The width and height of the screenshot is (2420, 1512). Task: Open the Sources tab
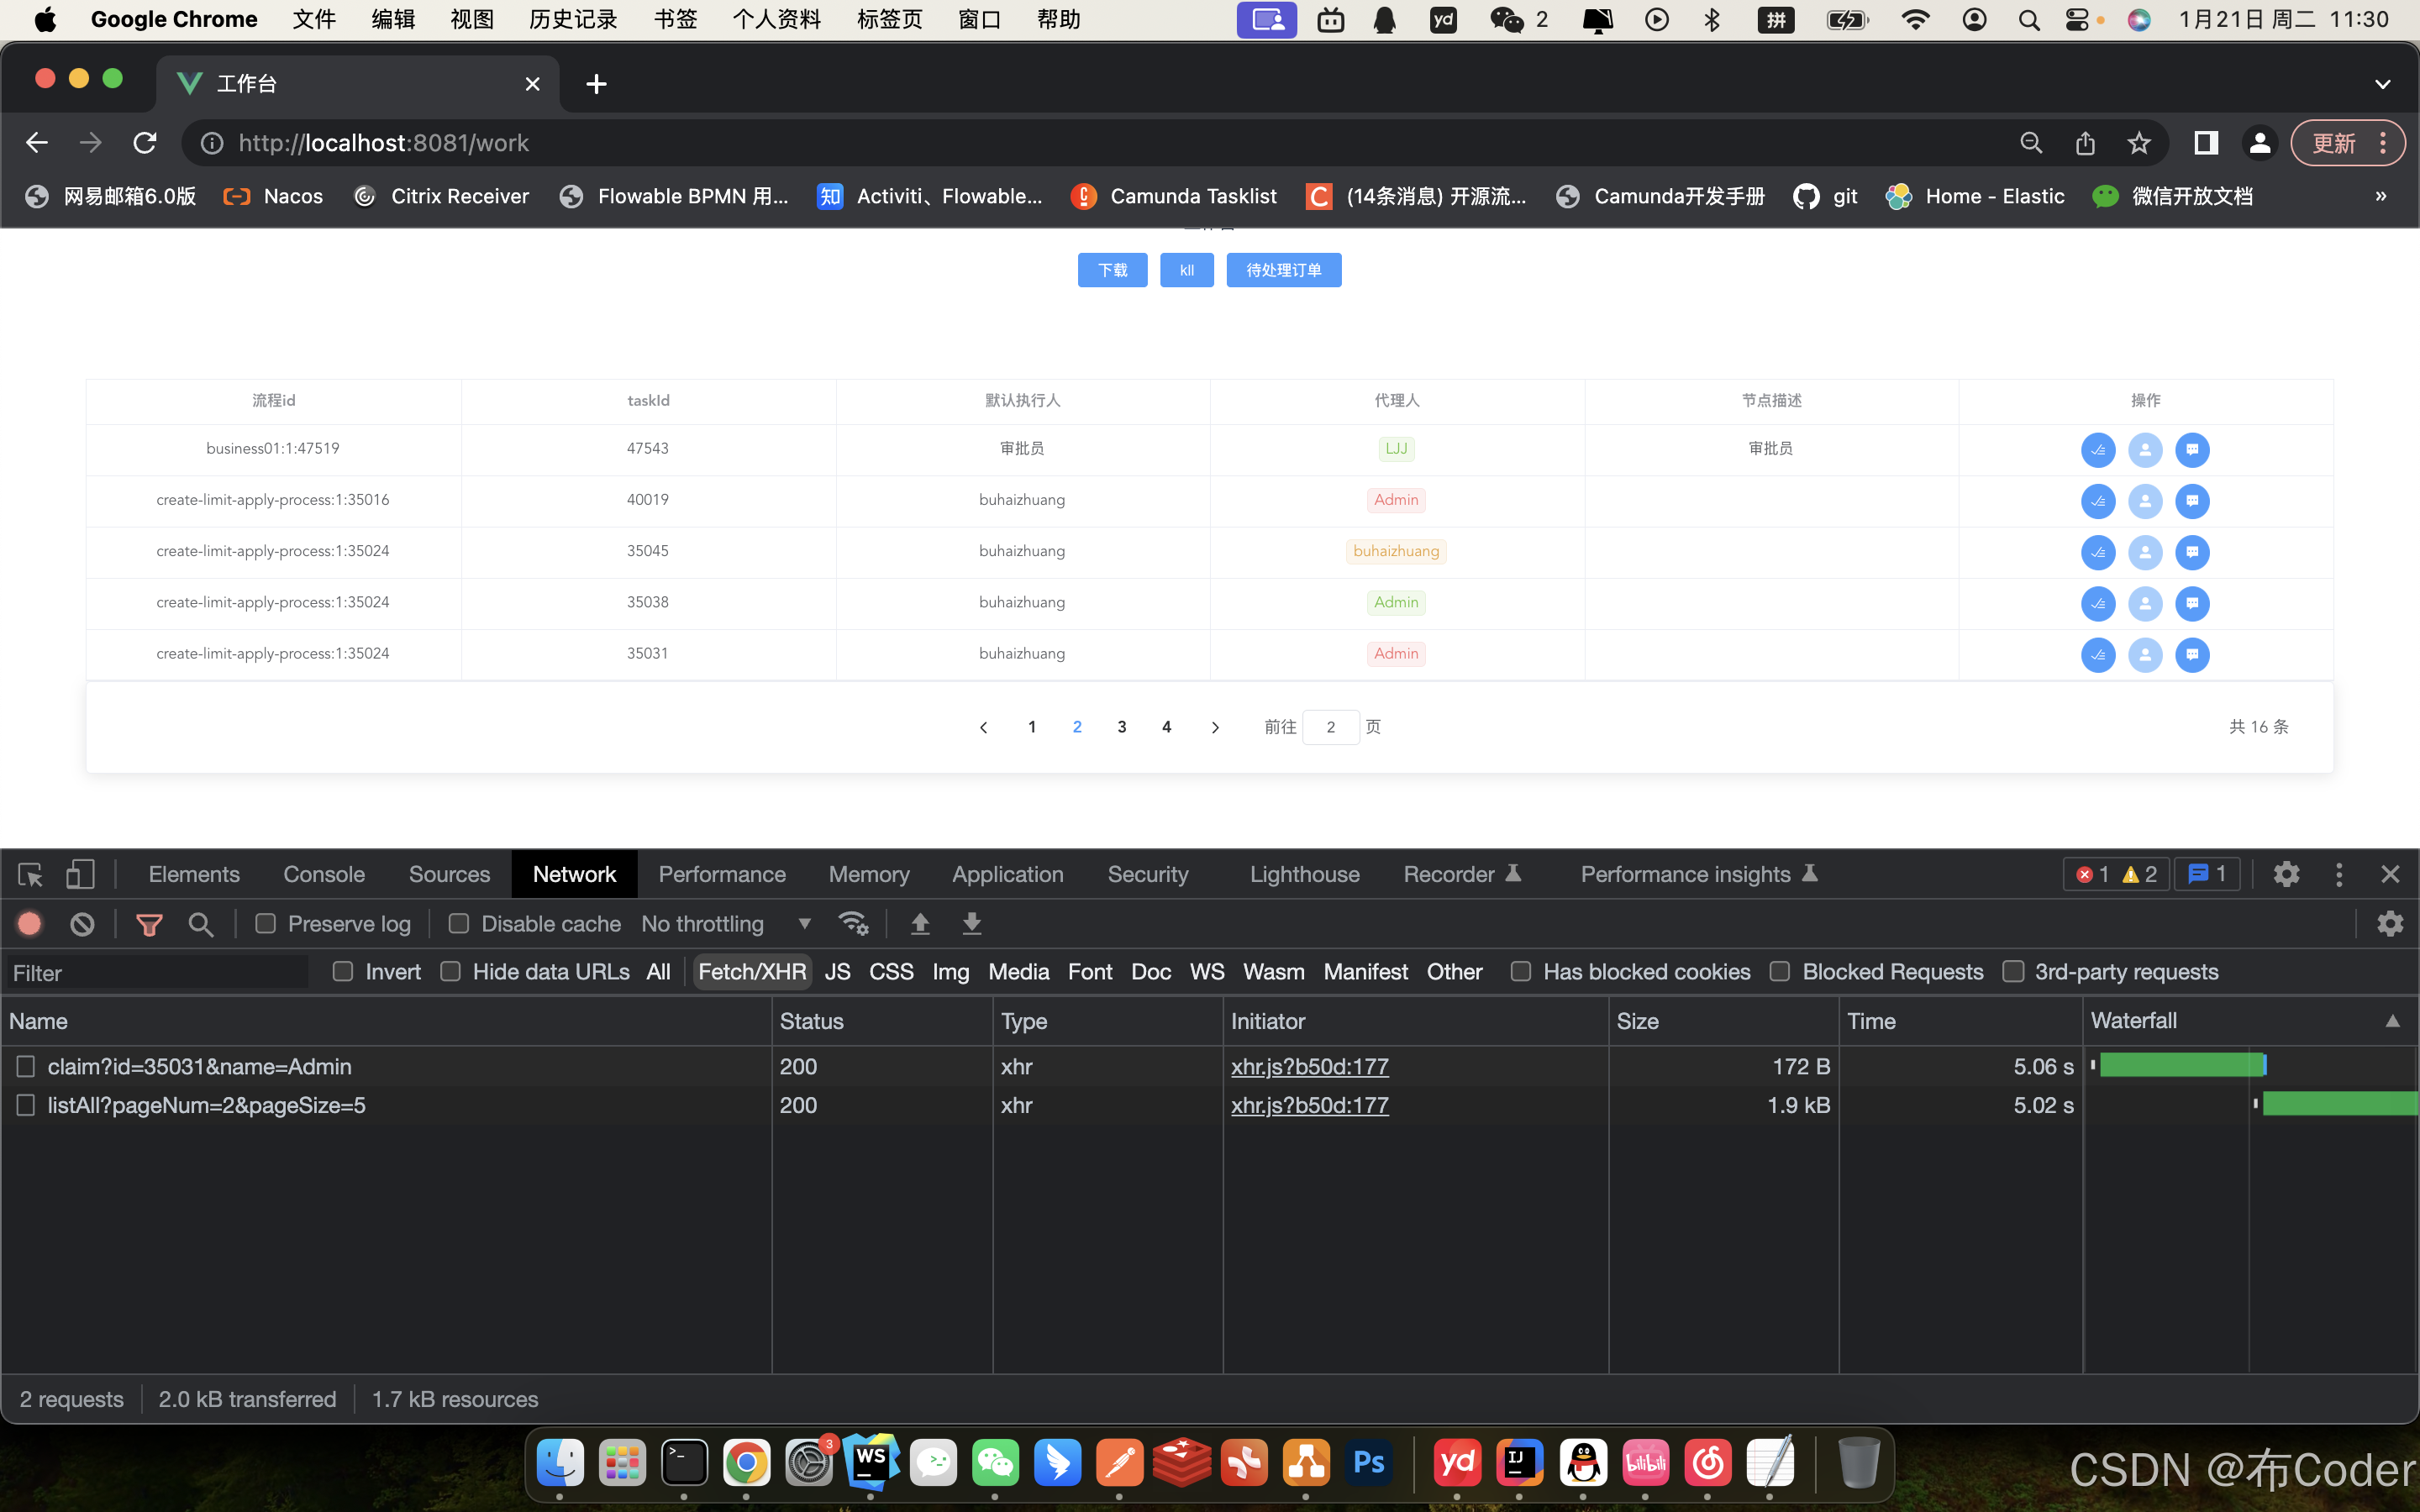coord(449,875)
